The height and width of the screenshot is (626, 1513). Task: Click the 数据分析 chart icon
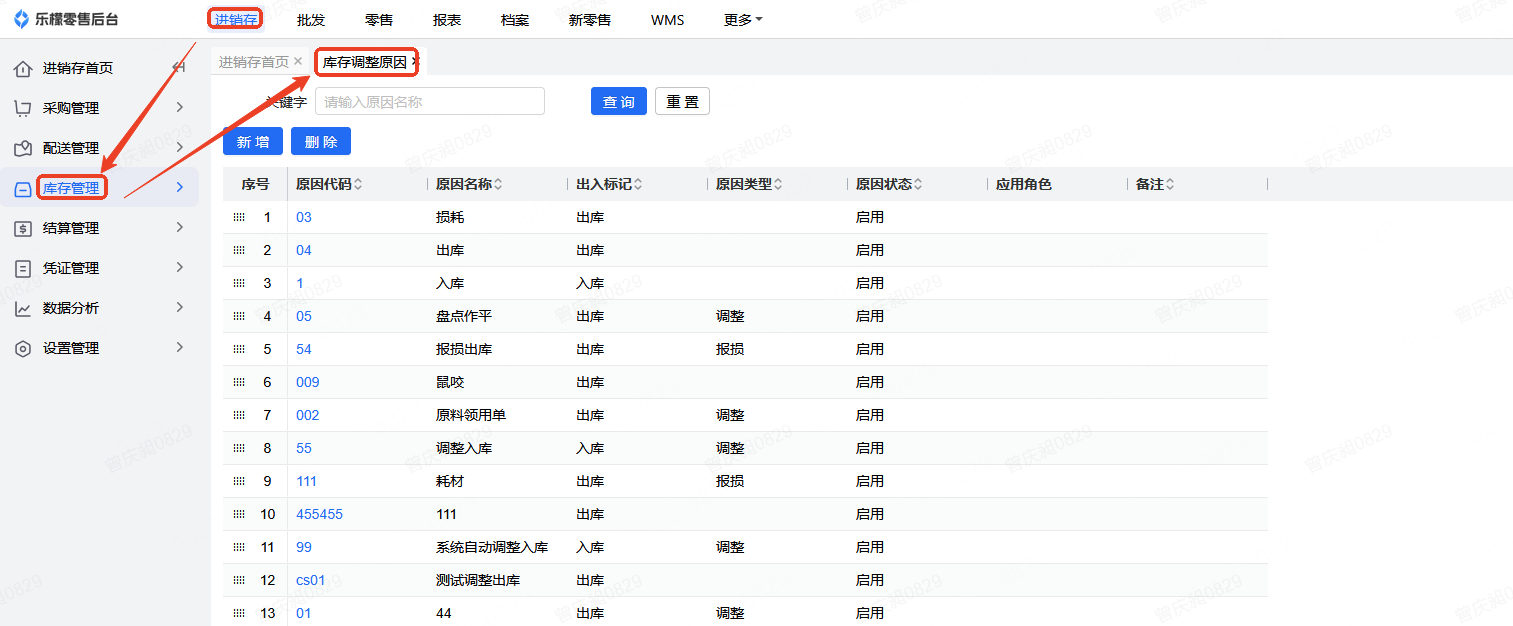23,308
